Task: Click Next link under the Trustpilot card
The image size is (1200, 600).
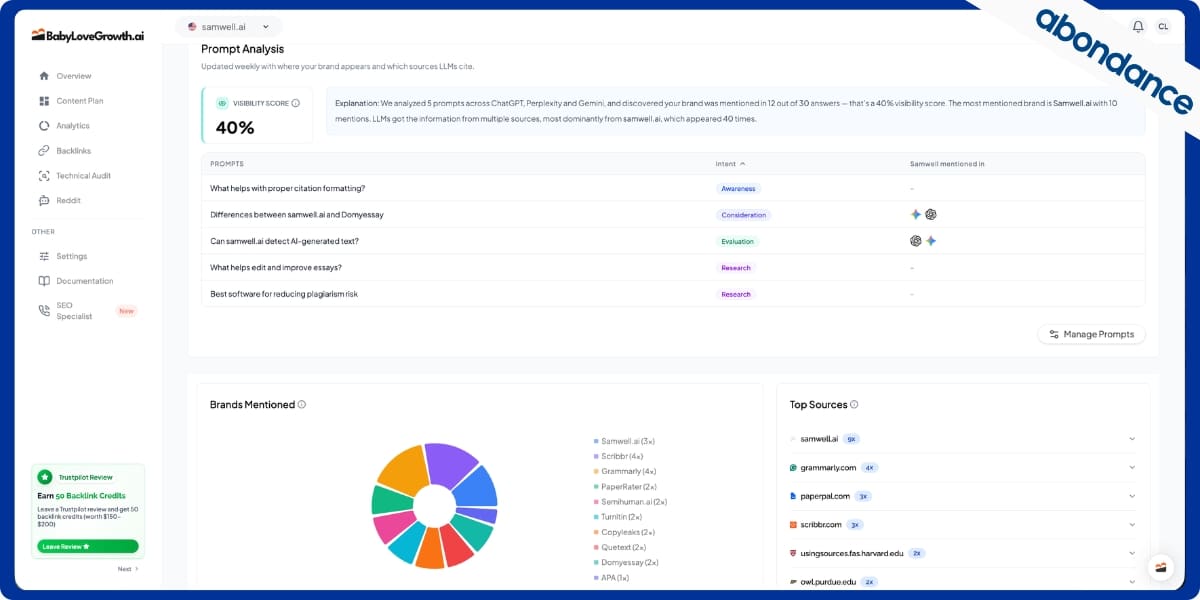Action: [x=128, y=569]
